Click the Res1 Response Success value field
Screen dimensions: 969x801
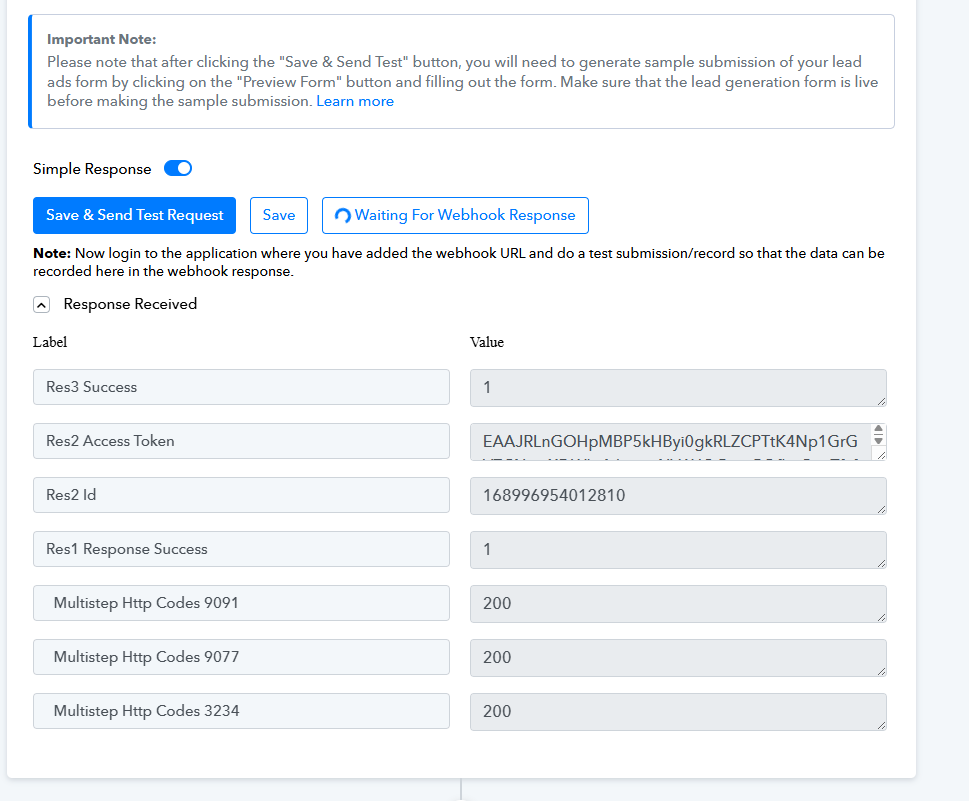tap(677, 549)
